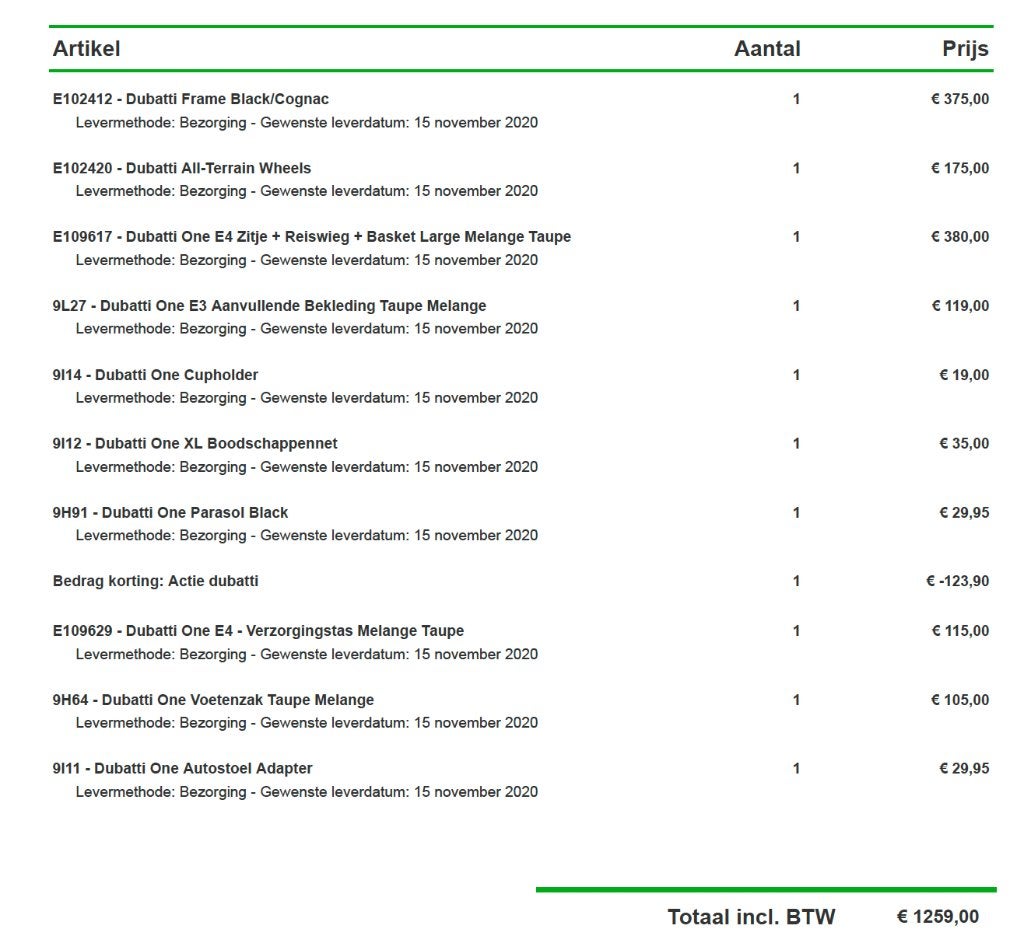Click the Totaal incl. BTW label
1024x936 pixels.
click(x=751, y=917)
